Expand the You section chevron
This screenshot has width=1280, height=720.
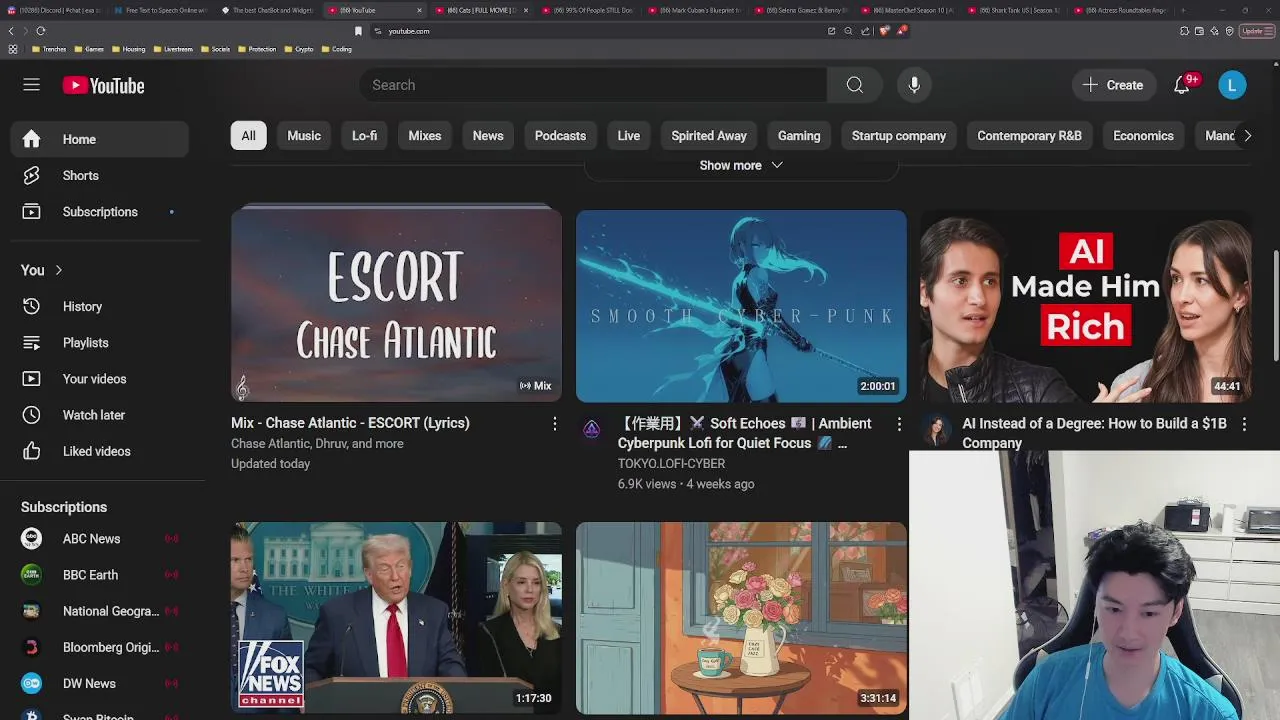58,270
